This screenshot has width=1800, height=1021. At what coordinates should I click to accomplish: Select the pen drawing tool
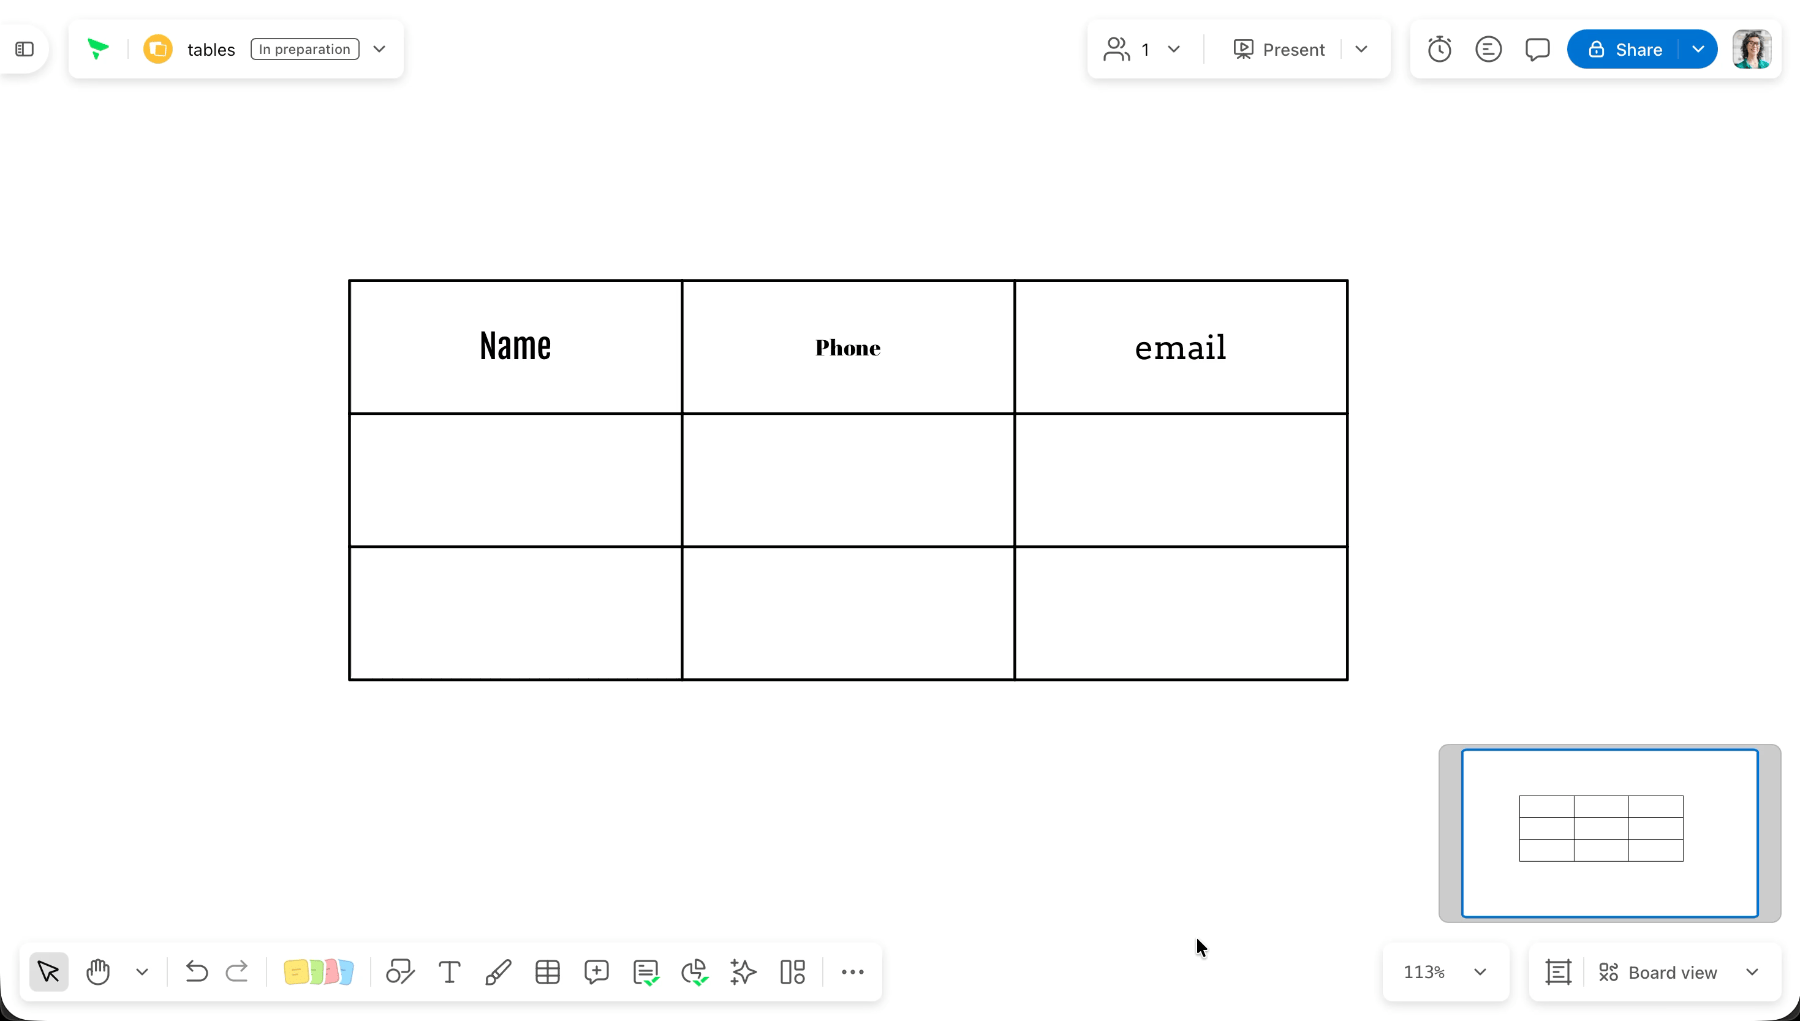[498, 972]
